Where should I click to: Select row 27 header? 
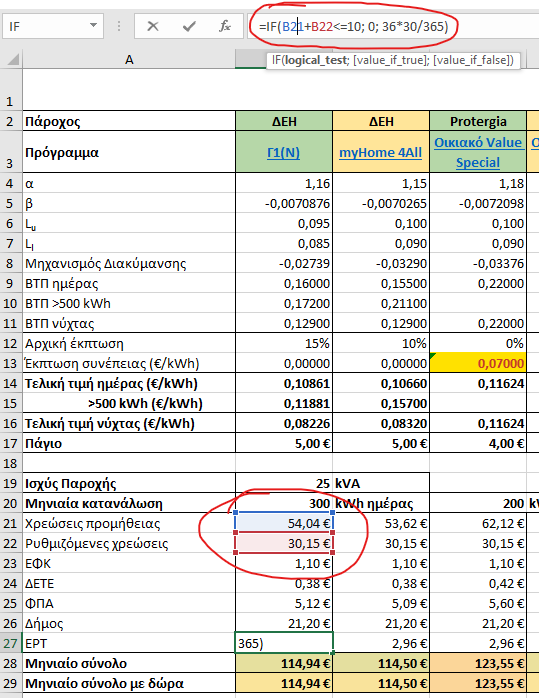coord(11,644)
